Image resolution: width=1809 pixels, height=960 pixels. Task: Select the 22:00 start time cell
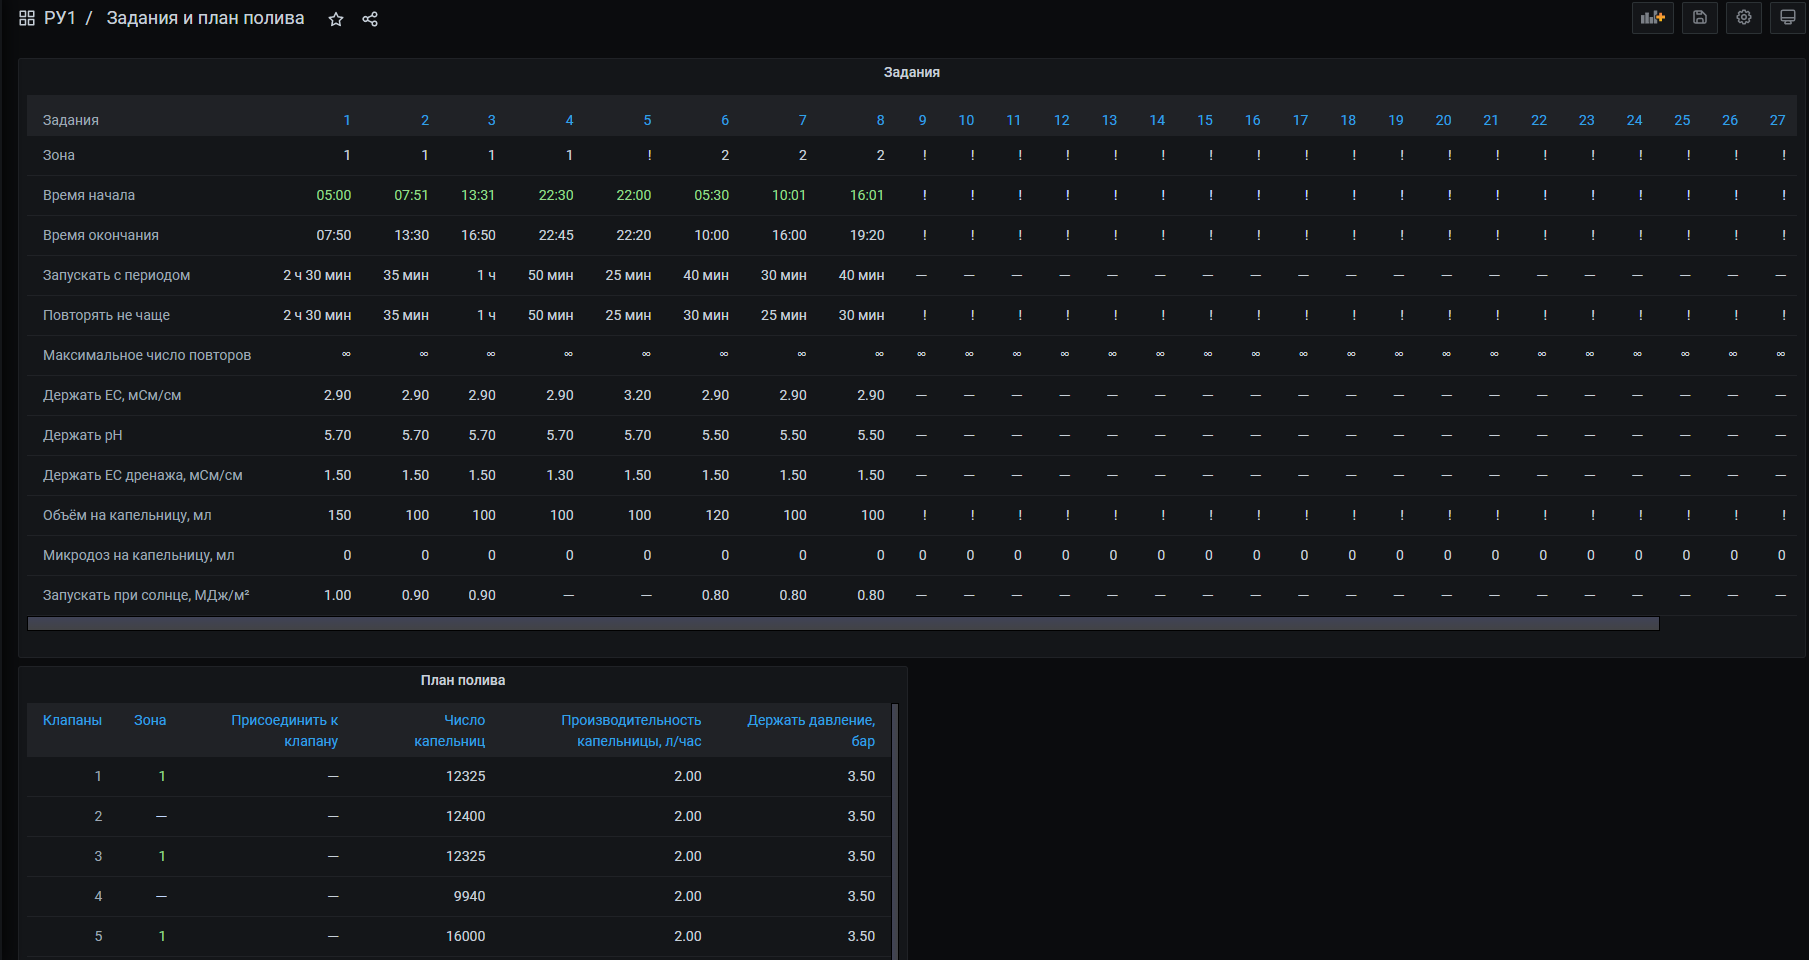coord(634,195)
